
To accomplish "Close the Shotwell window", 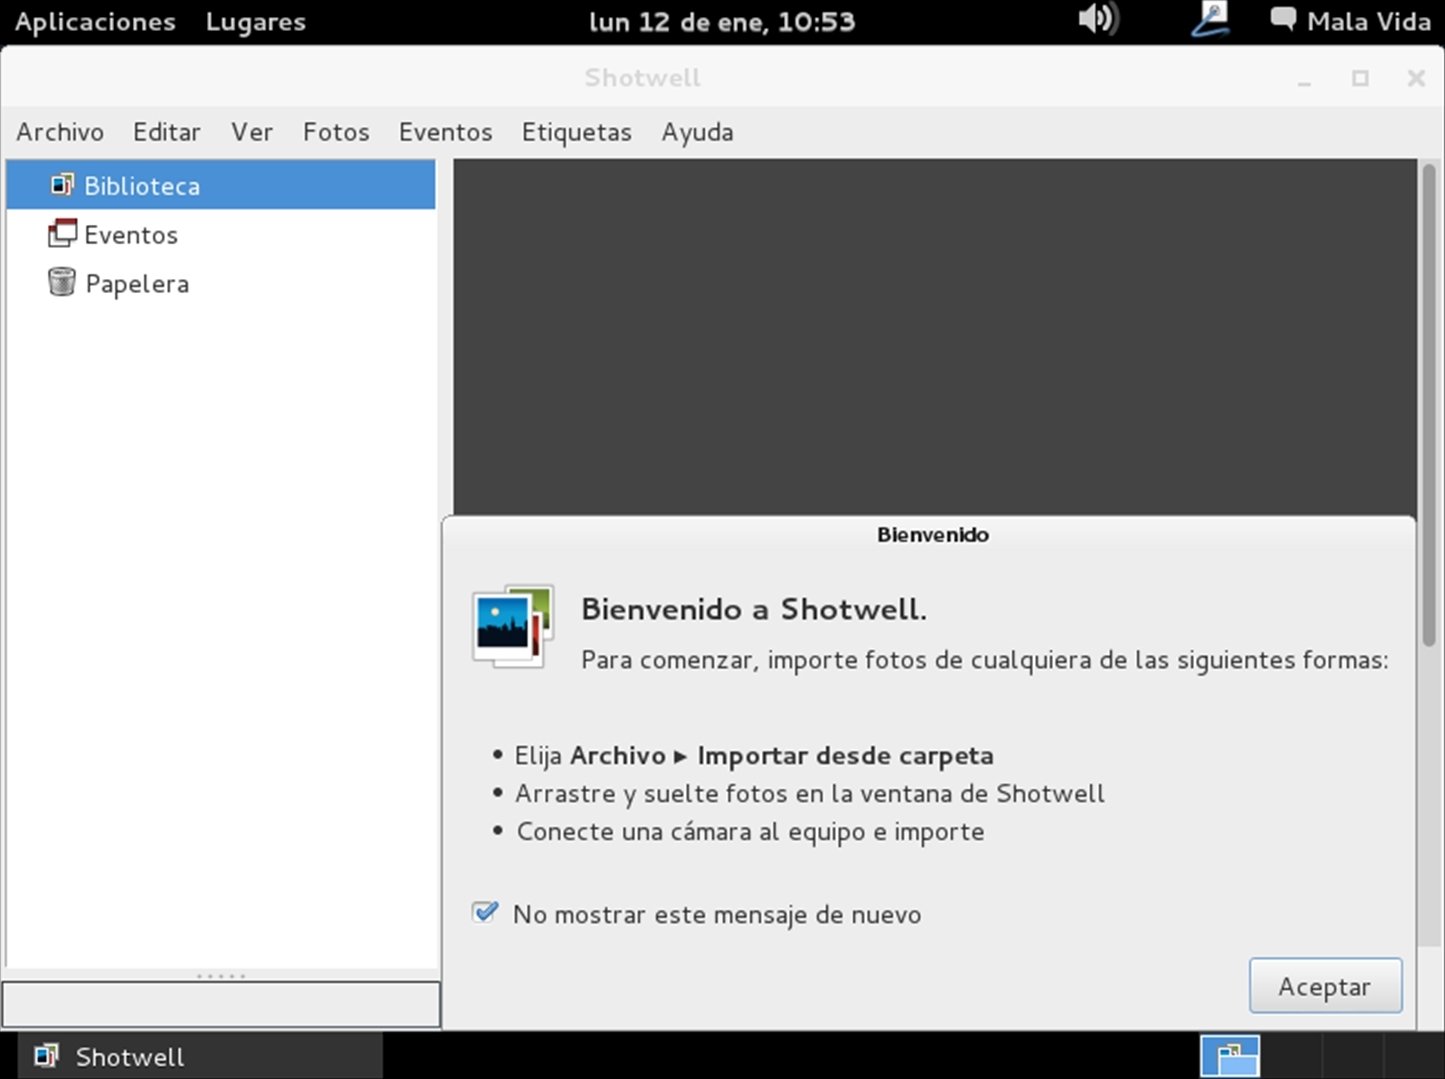I will 1416,78.
